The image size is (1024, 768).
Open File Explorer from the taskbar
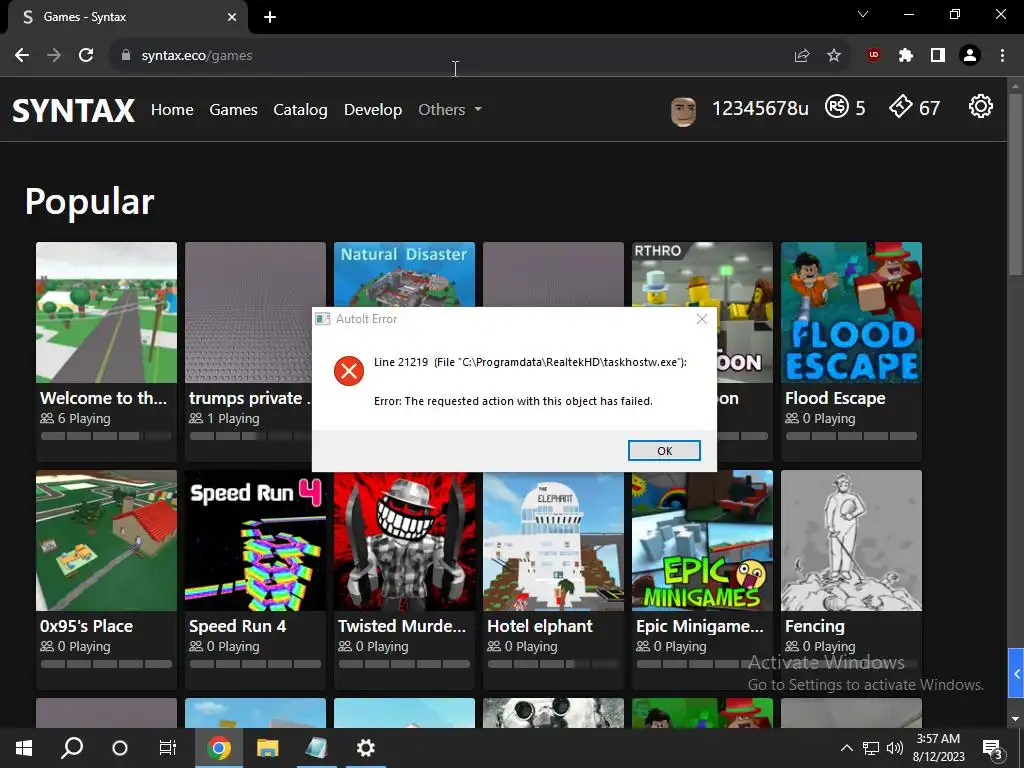pos(267,748)
